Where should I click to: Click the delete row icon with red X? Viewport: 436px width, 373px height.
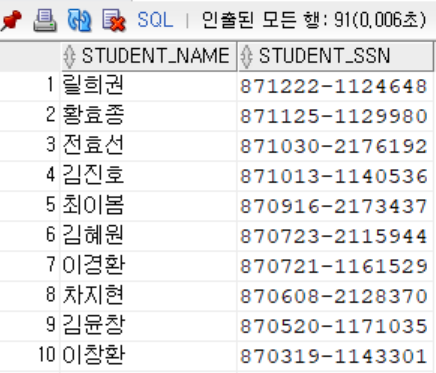[114, 21]
